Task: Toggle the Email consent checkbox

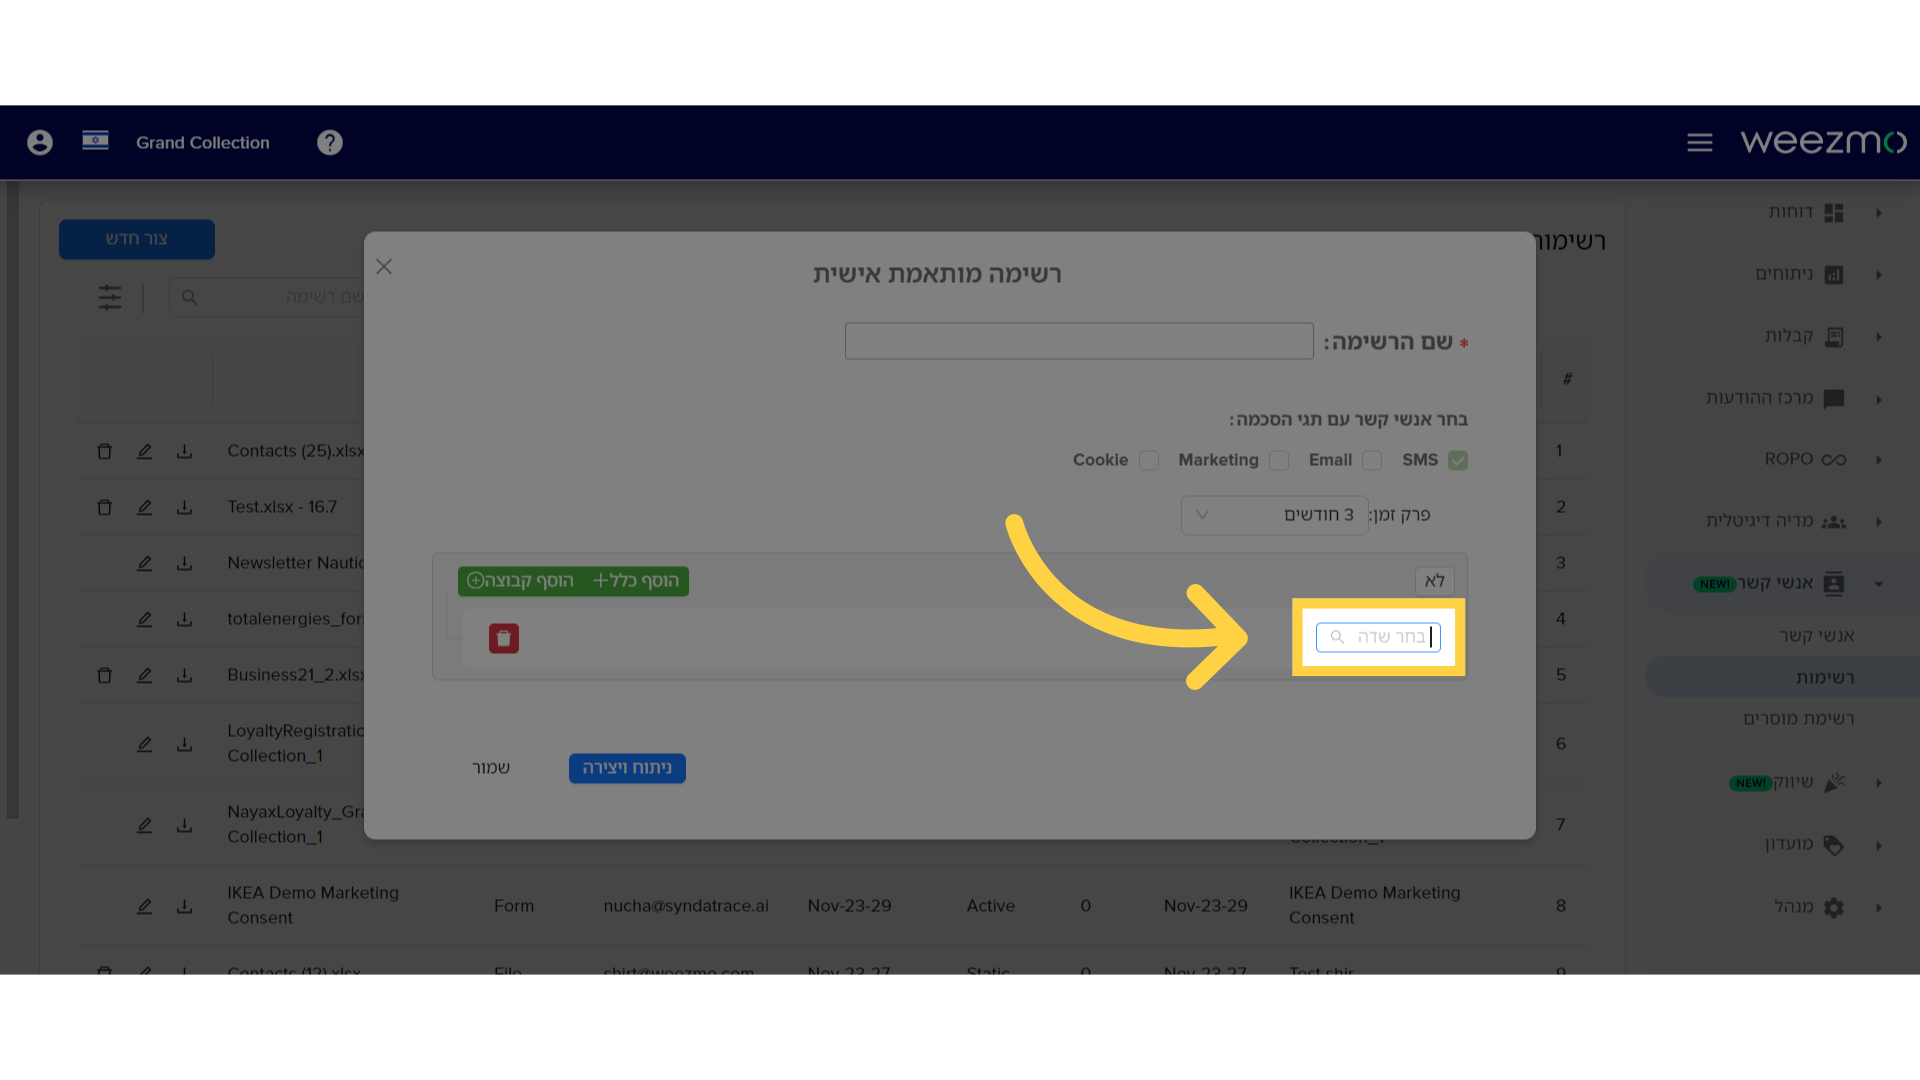Action: pyautogui.click(x=1373, y=460)
